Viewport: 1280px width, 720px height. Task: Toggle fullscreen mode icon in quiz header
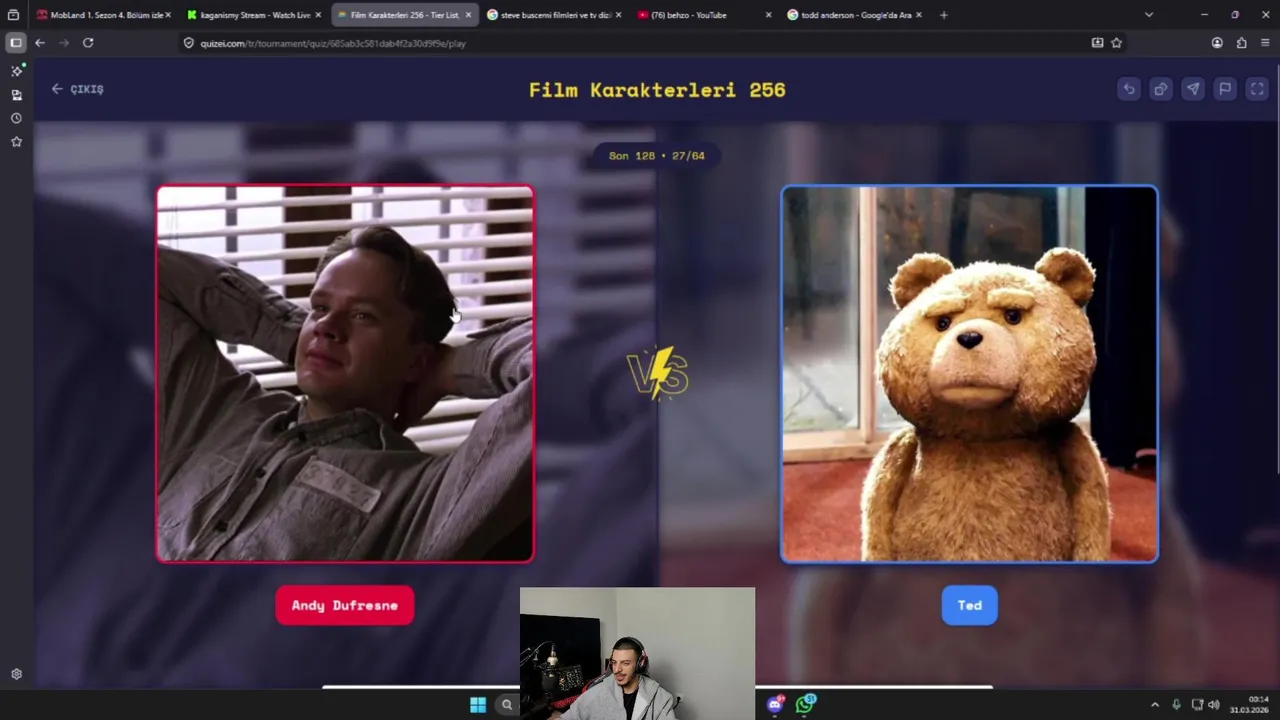tap(1257, 89)
